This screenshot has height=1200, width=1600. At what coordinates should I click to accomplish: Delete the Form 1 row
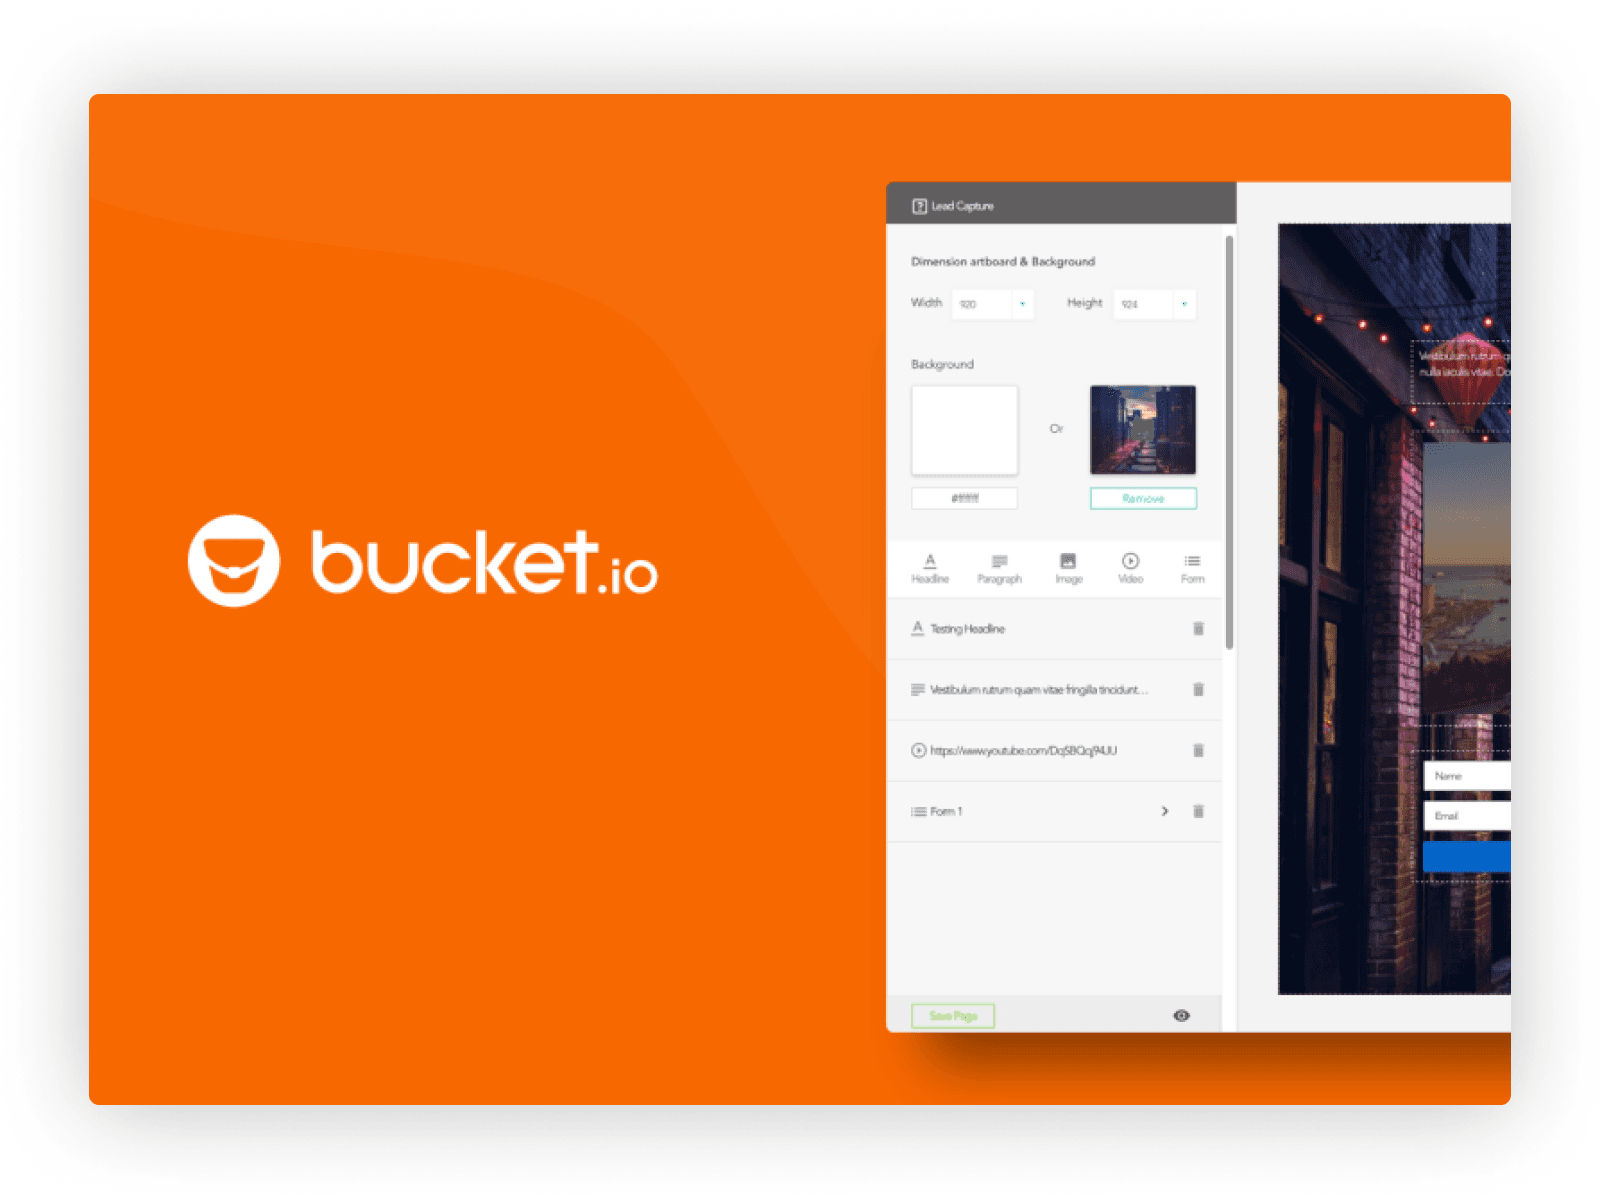1198,812
